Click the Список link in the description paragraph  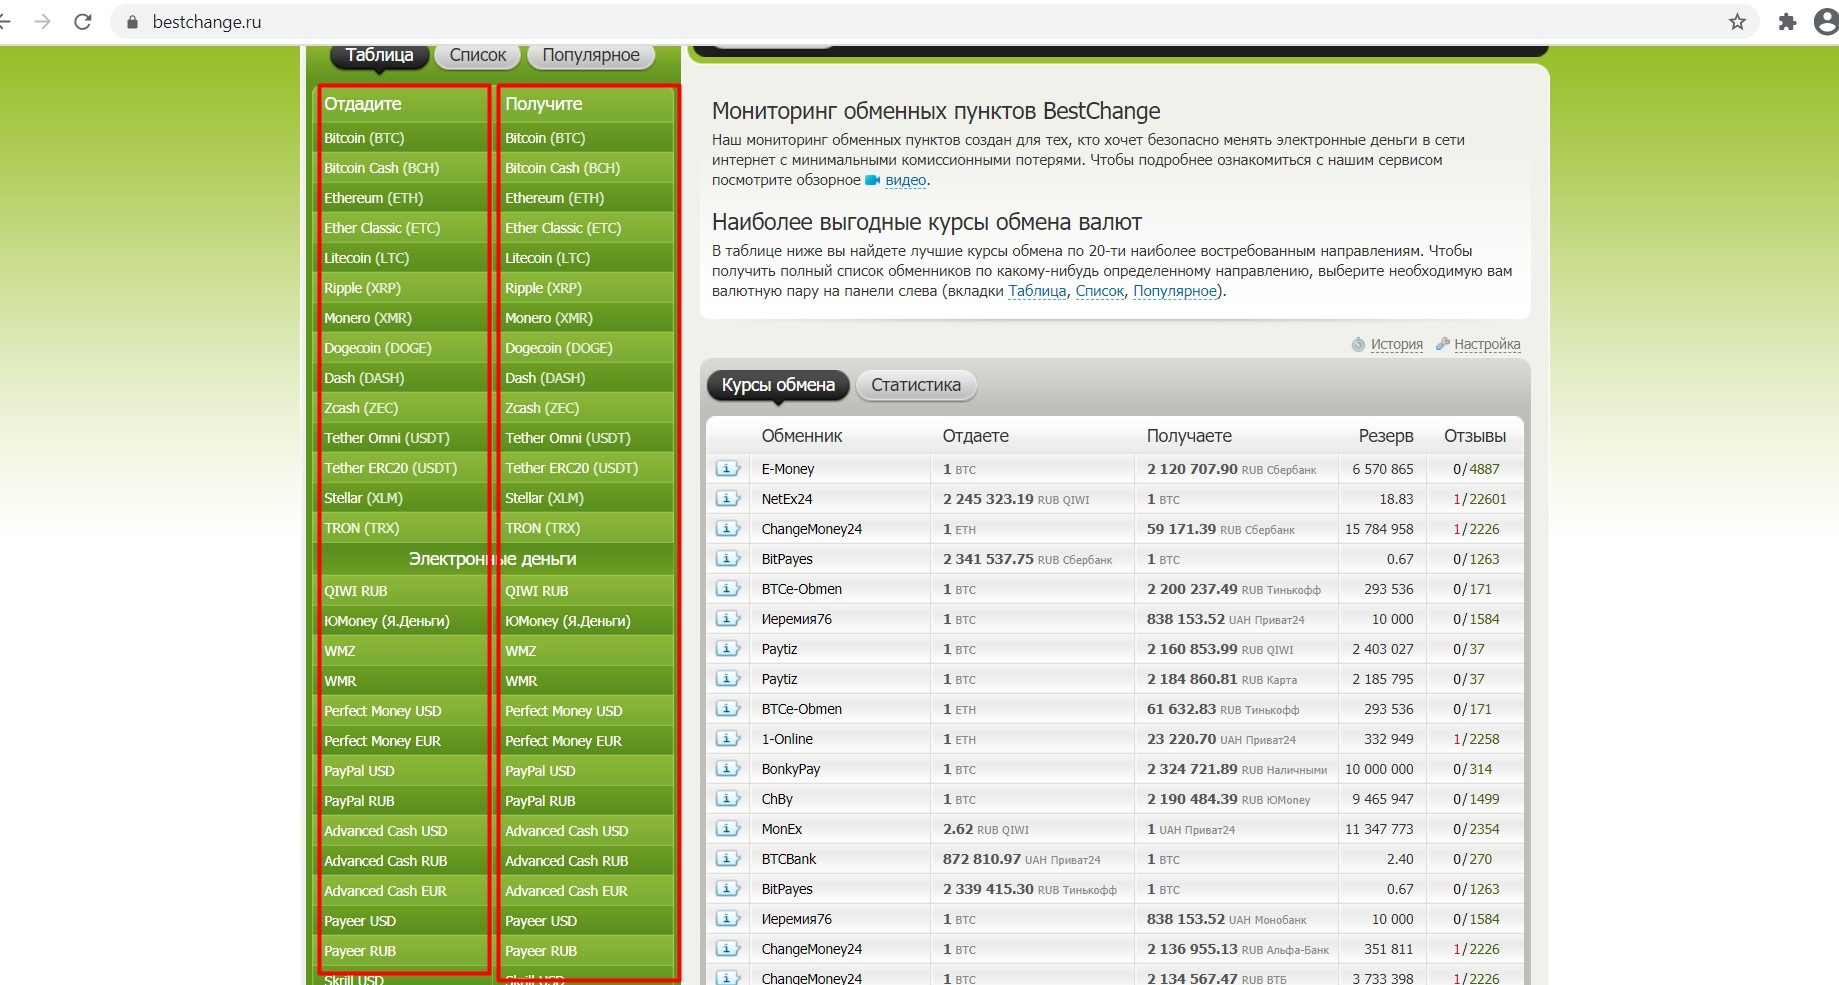point(1100,291)
